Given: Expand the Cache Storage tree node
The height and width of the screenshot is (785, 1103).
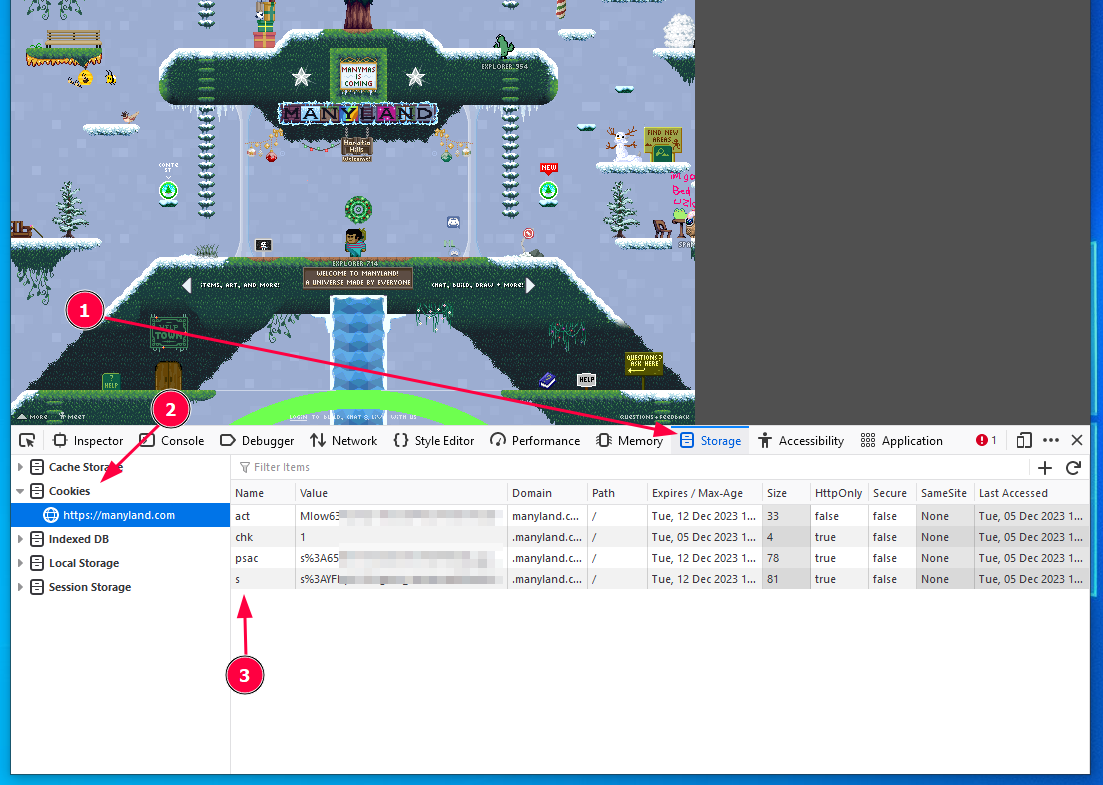Looking at the screenshot, I should [x=20, y=467].
